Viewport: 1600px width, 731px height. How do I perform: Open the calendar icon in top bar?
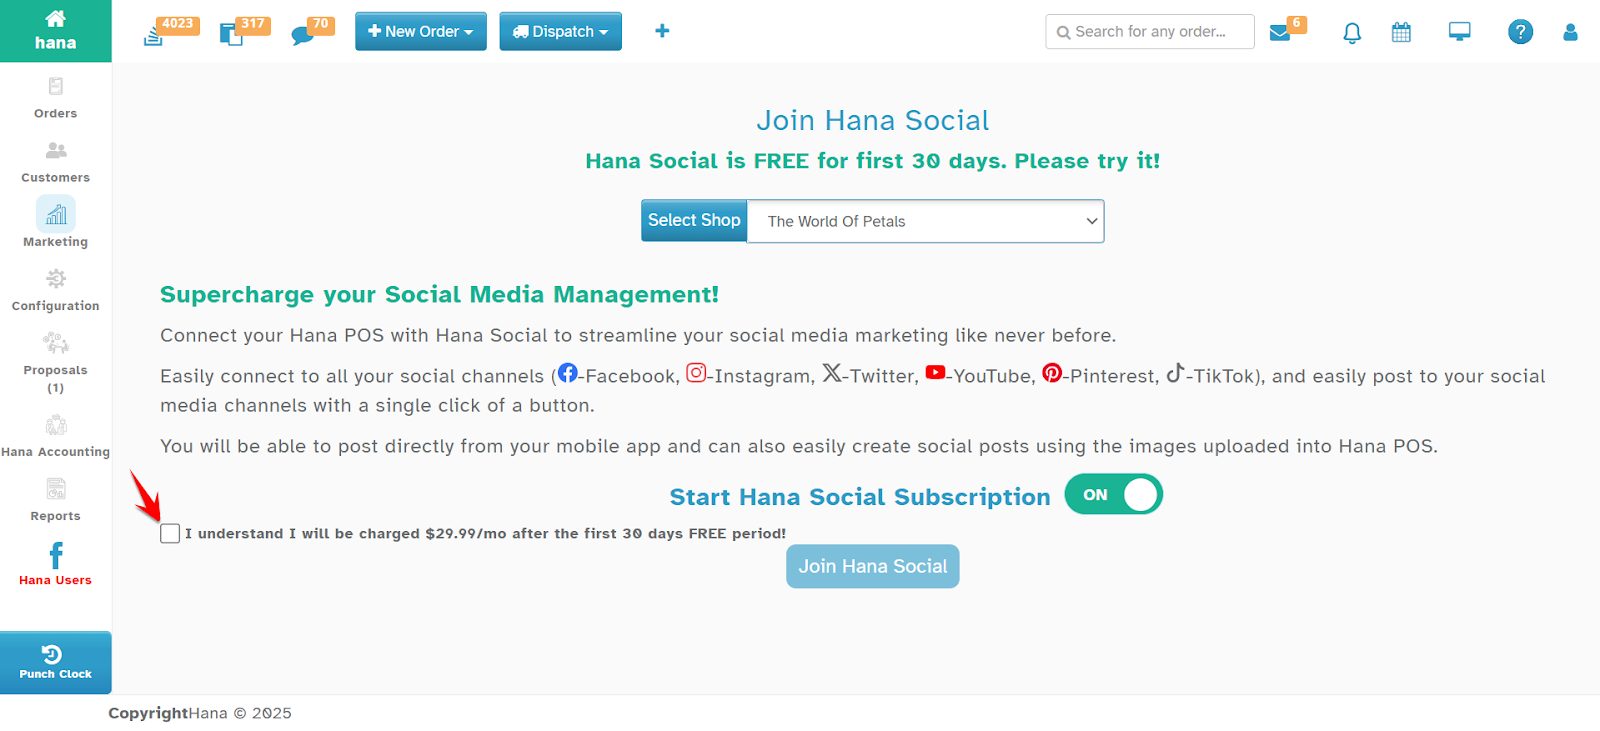point(1401,32)
